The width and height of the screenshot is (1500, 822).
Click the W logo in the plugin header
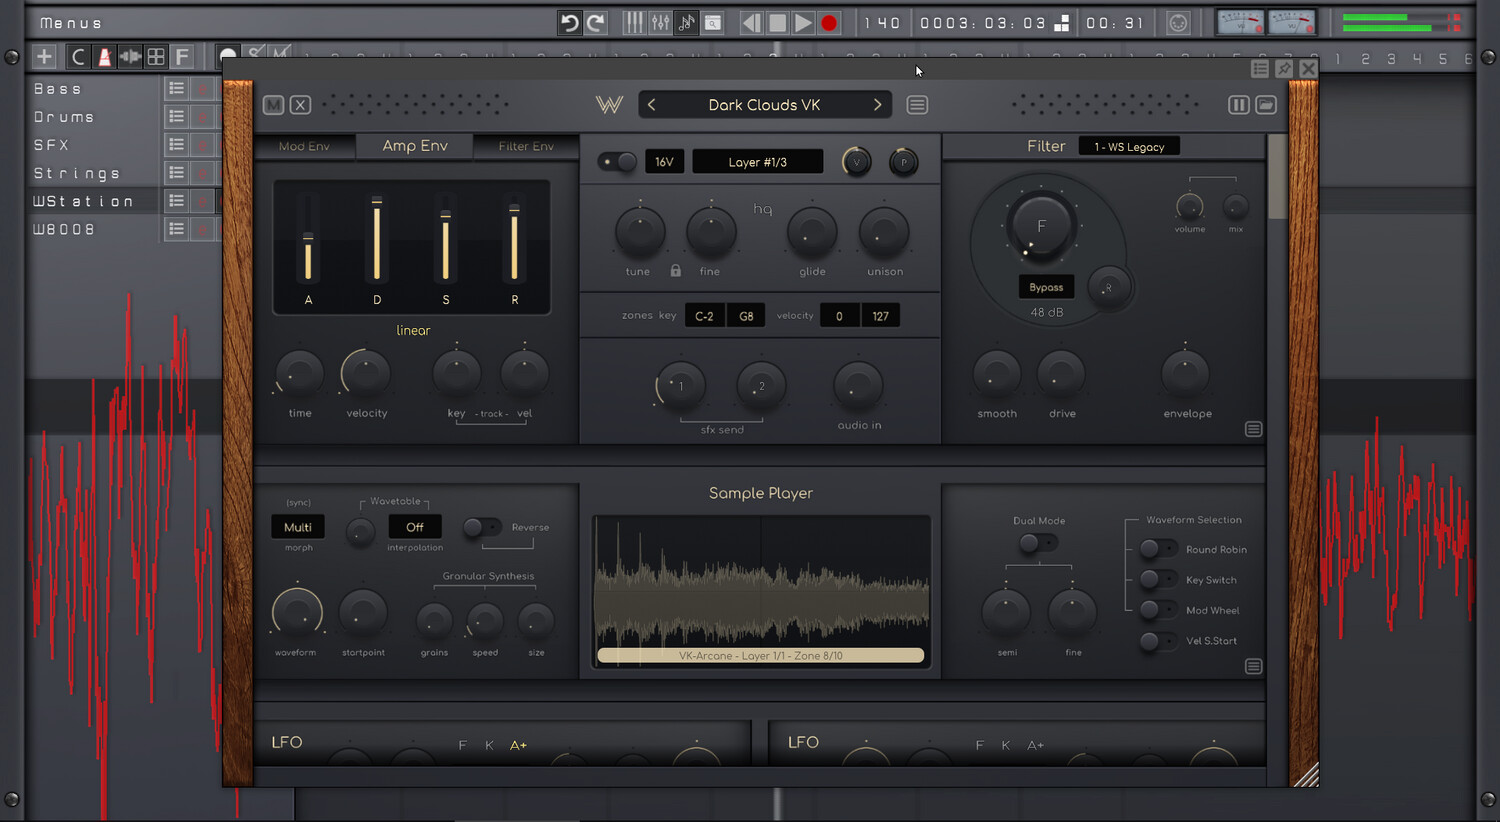[x=609, y=105]
